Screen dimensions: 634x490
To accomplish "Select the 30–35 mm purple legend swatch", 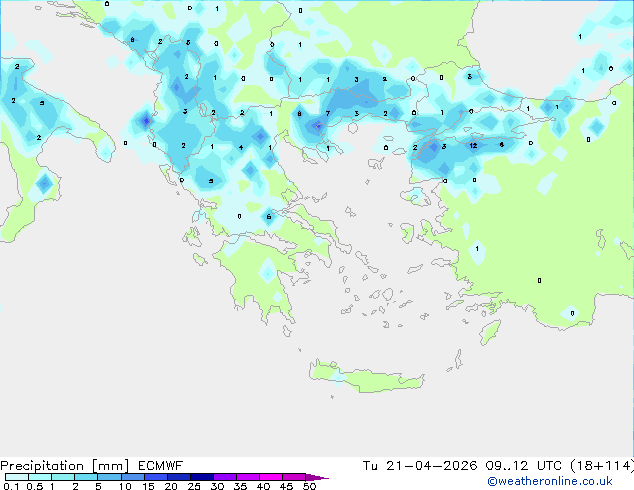I will tap(225, 477).
